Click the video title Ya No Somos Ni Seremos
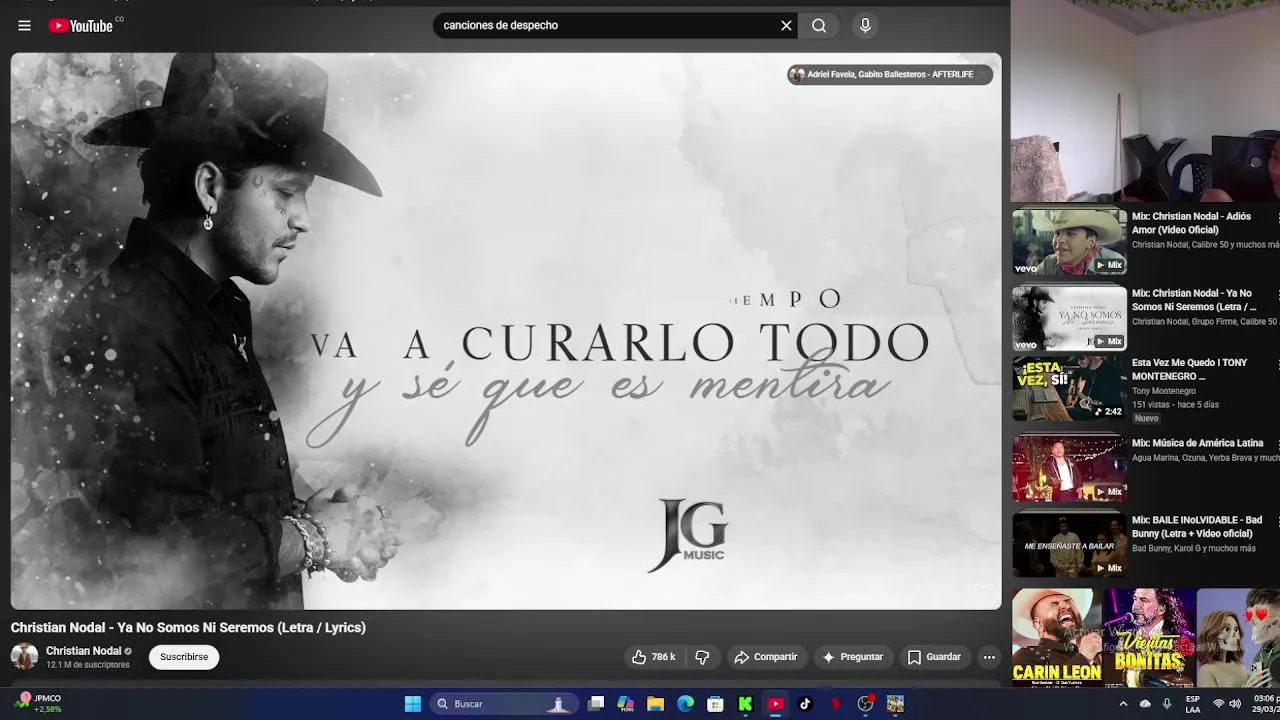1280x720 pixels. click(188, 628)
